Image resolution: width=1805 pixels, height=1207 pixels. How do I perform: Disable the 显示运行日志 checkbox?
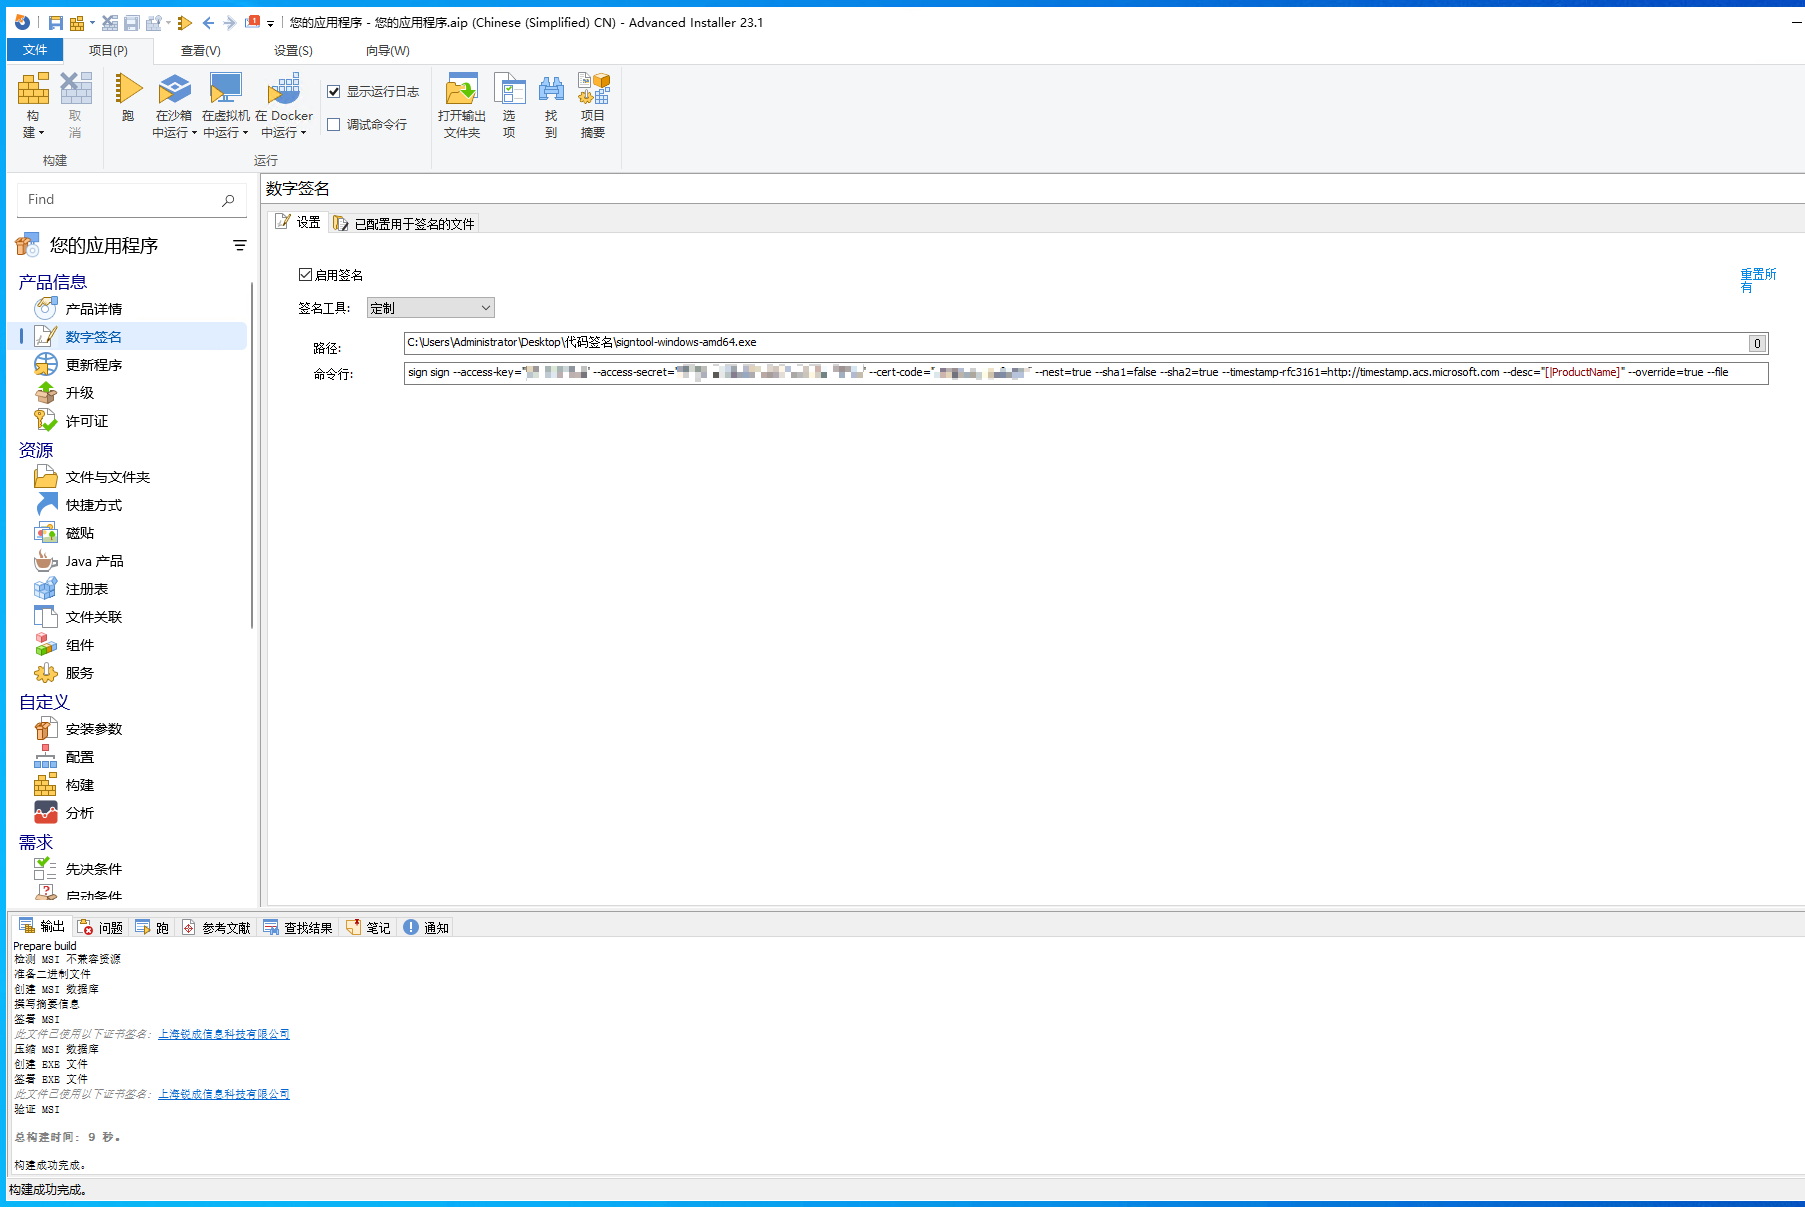[334, 90]
